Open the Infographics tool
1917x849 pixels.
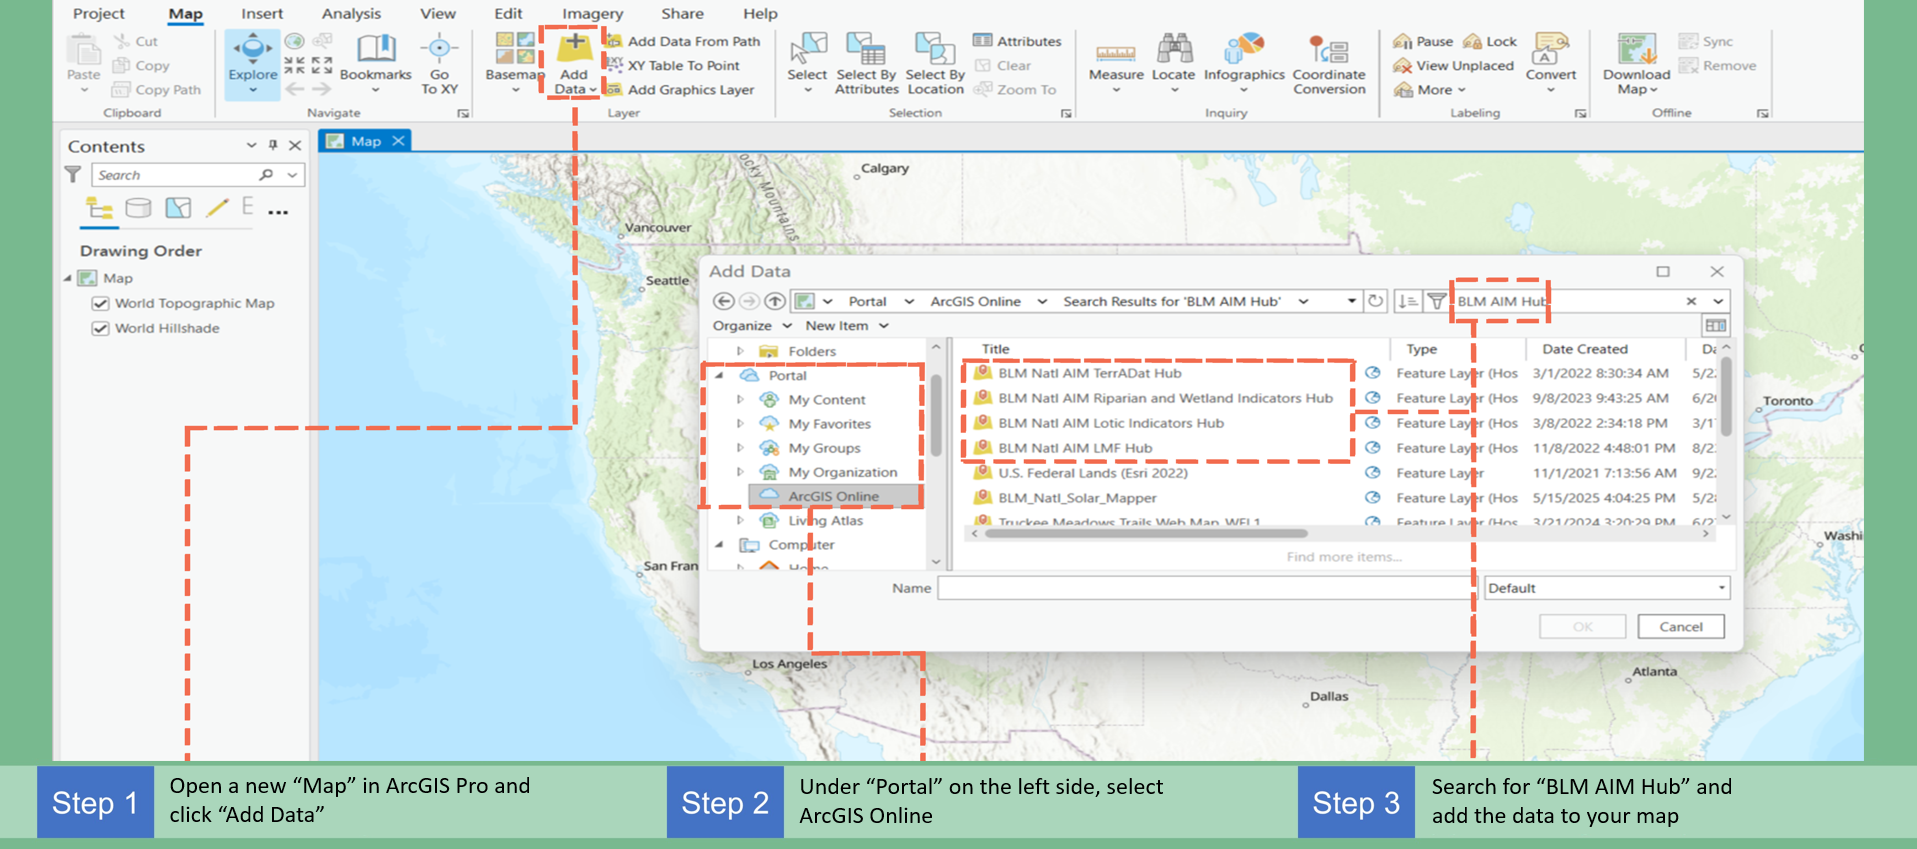(1243, 52)
